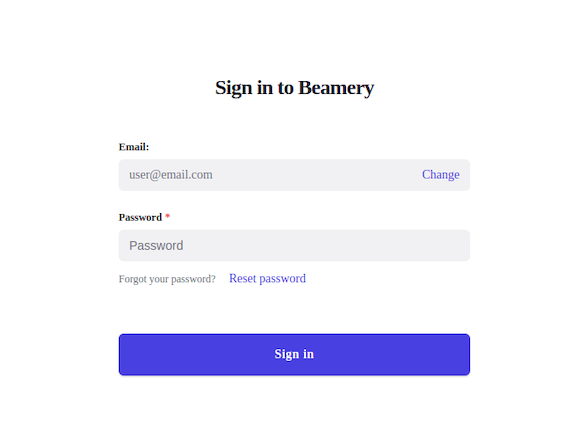Click the "Forgot your password?" text

tap(167, 279)
